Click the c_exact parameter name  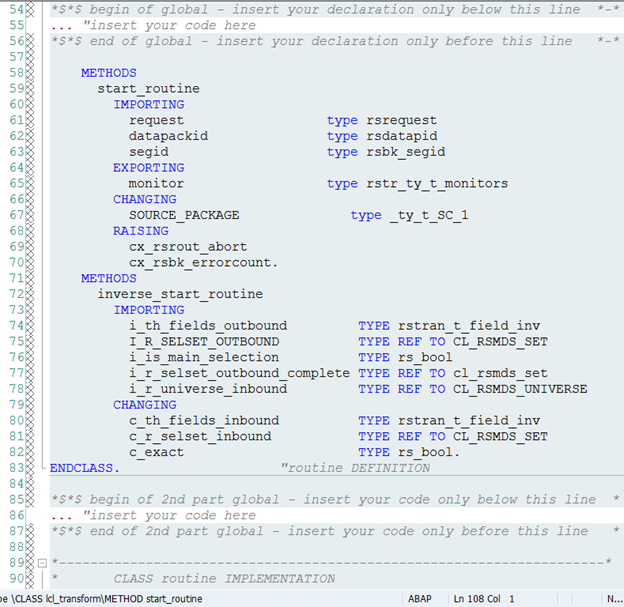click(156, 453)
